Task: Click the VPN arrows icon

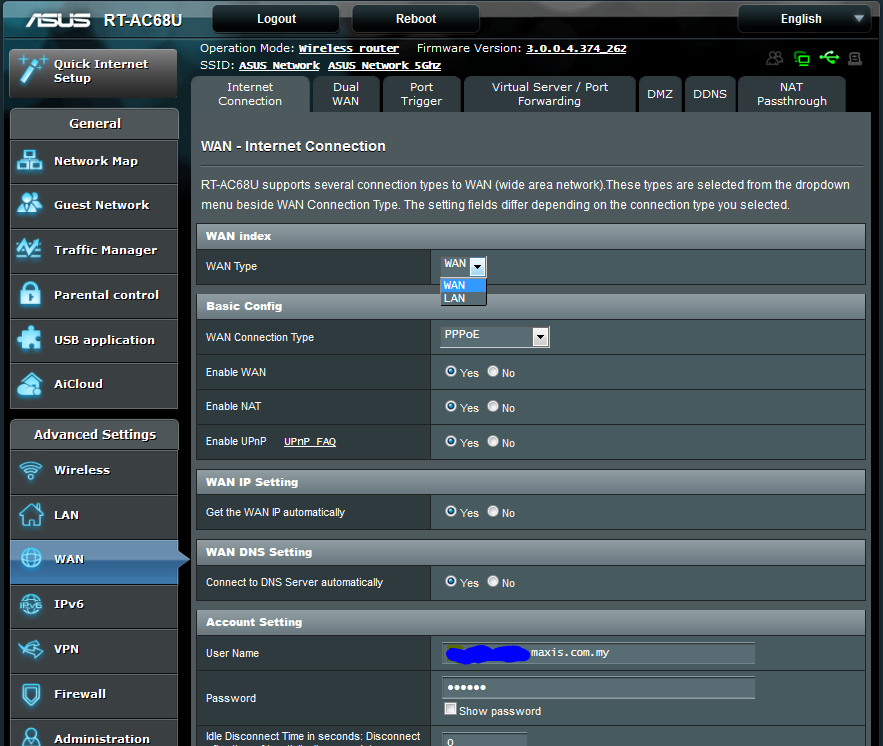Action: (x=30, y=649)
